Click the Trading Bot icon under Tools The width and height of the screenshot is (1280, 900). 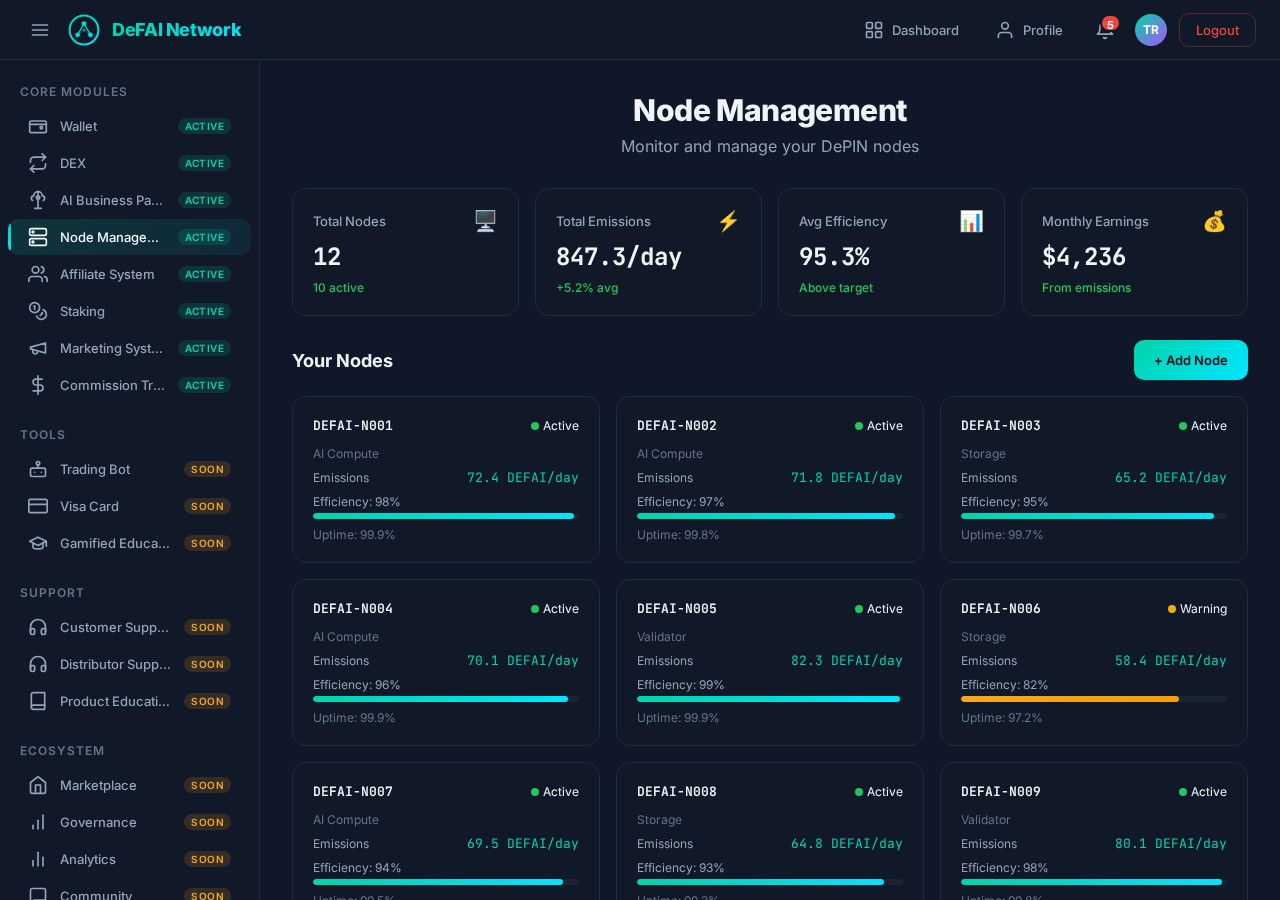[x=38, y=469]
